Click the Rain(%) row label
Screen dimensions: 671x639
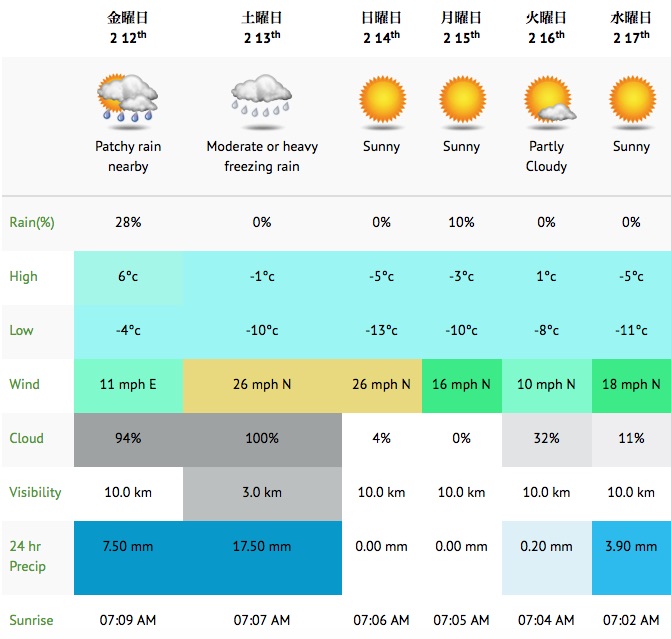click(x=32, y=222)
